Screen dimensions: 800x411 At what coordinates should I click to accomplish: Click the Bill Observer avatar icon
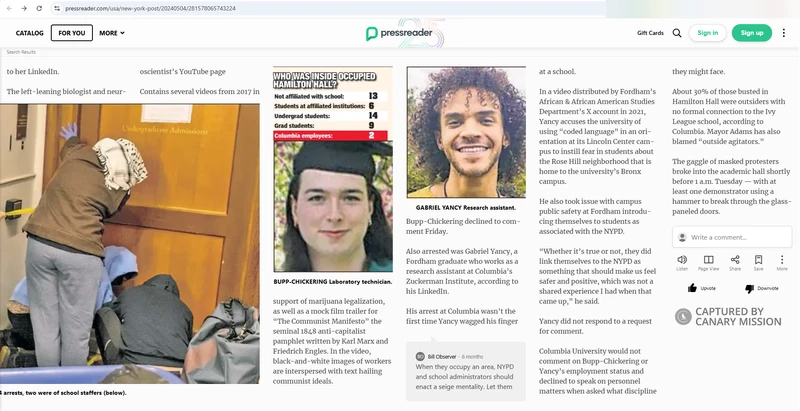(420, 356)
